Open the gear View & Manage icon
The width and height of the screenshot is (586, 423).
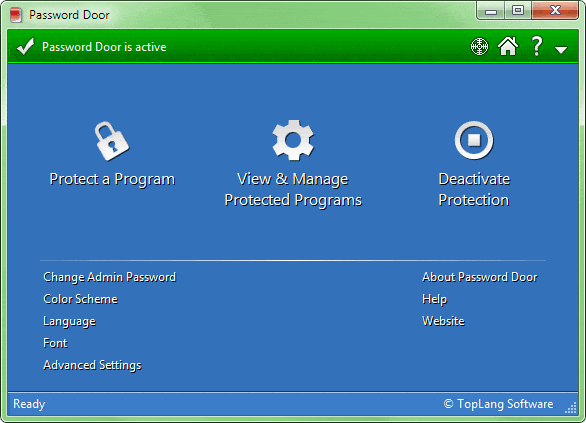point(293,140)
